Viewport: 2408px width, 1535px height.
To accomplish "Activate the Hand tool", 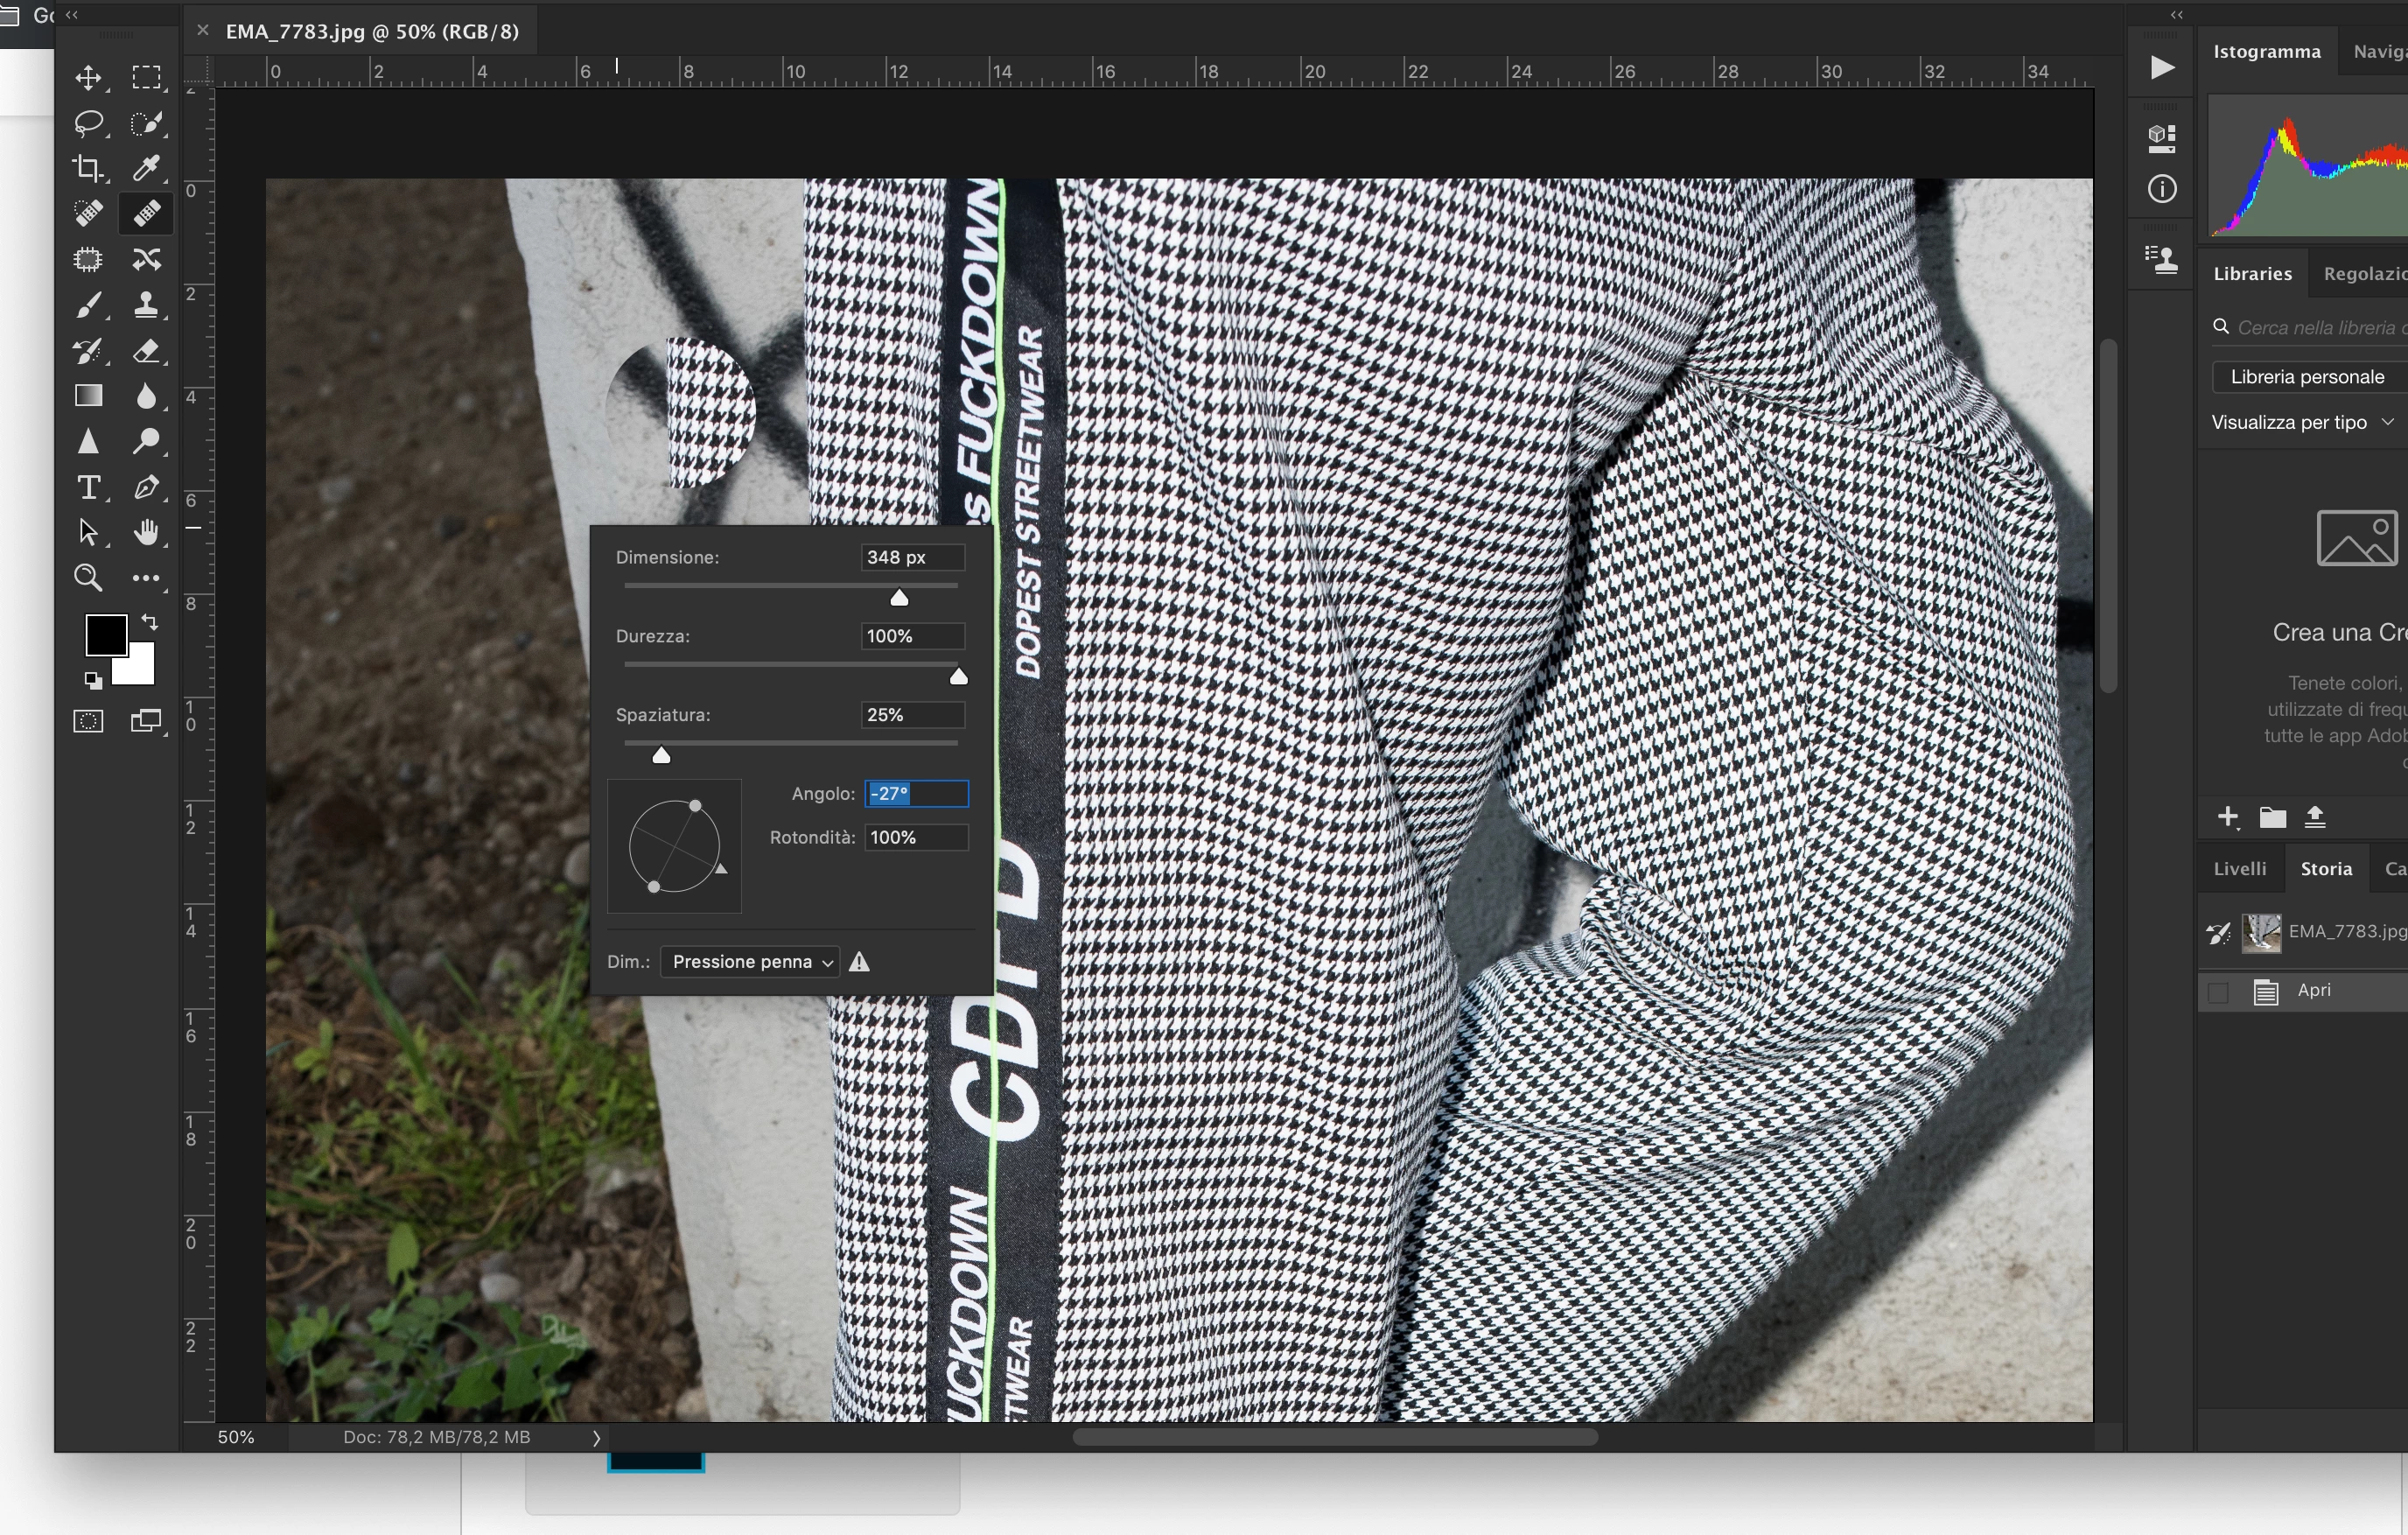I will pos(146,533).
